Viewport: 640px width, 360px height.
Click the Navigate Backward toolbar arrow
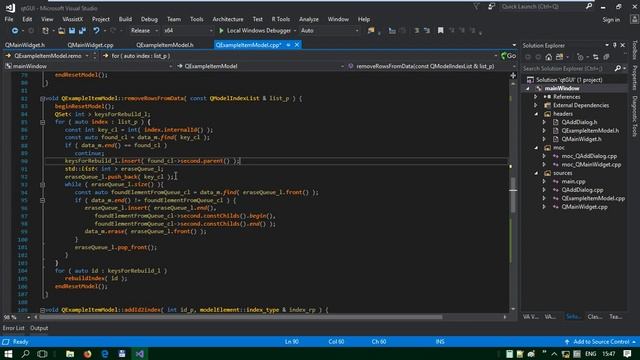click(x=15, y=31)
